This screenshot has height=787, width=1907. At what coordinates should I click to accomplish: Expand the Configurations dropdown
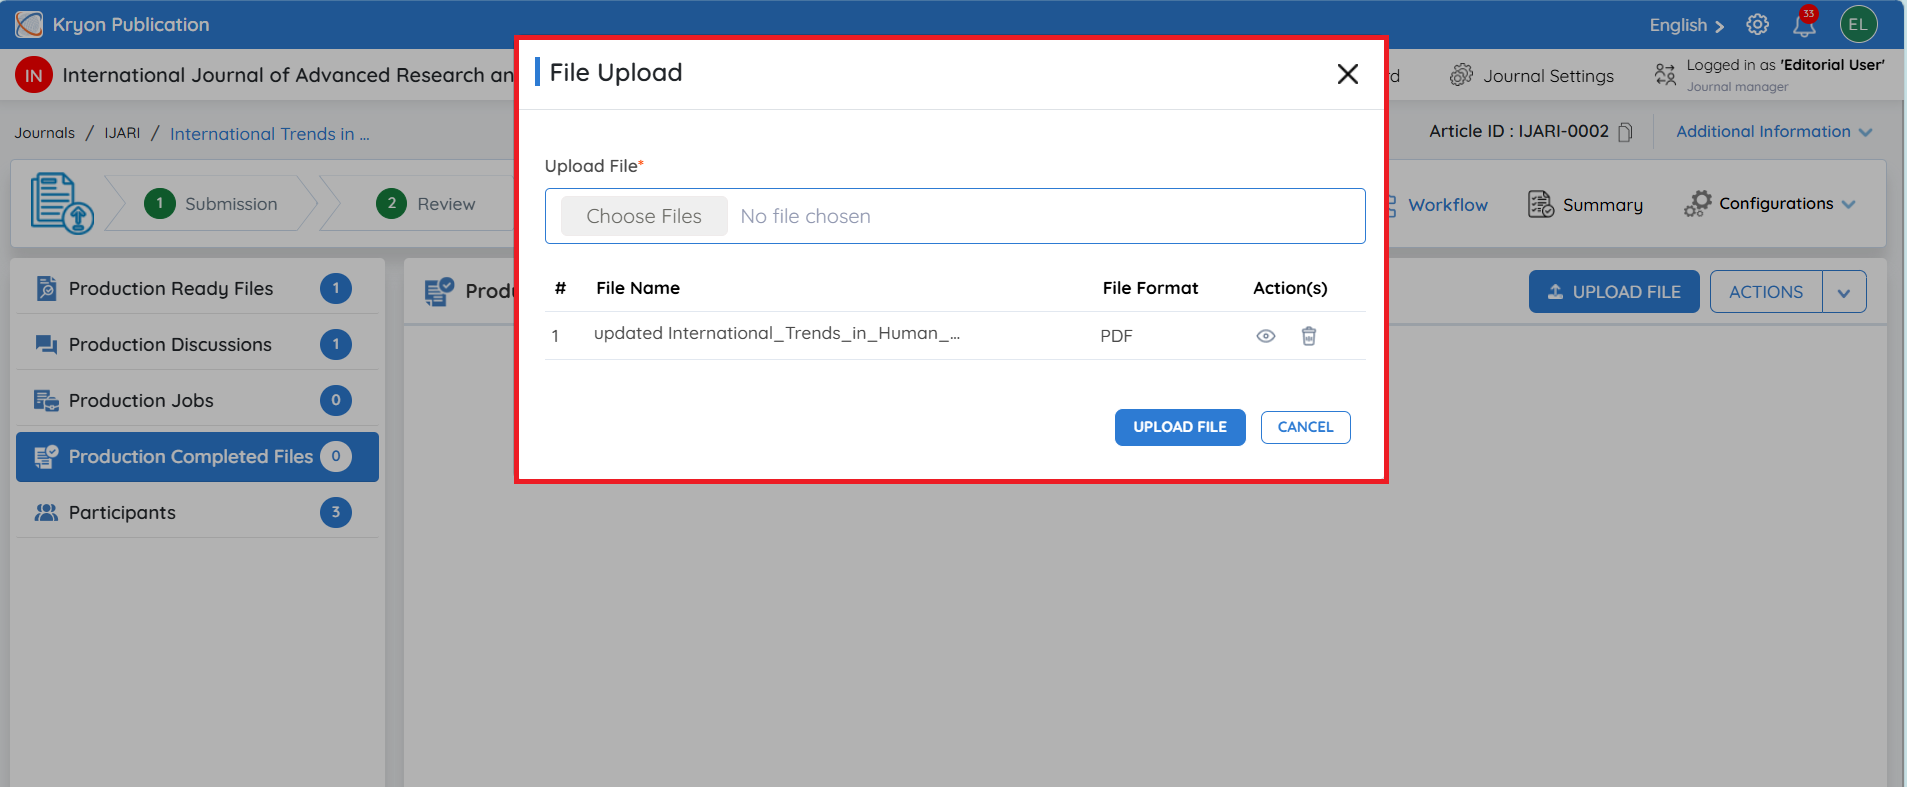[x=1770, y=204]
